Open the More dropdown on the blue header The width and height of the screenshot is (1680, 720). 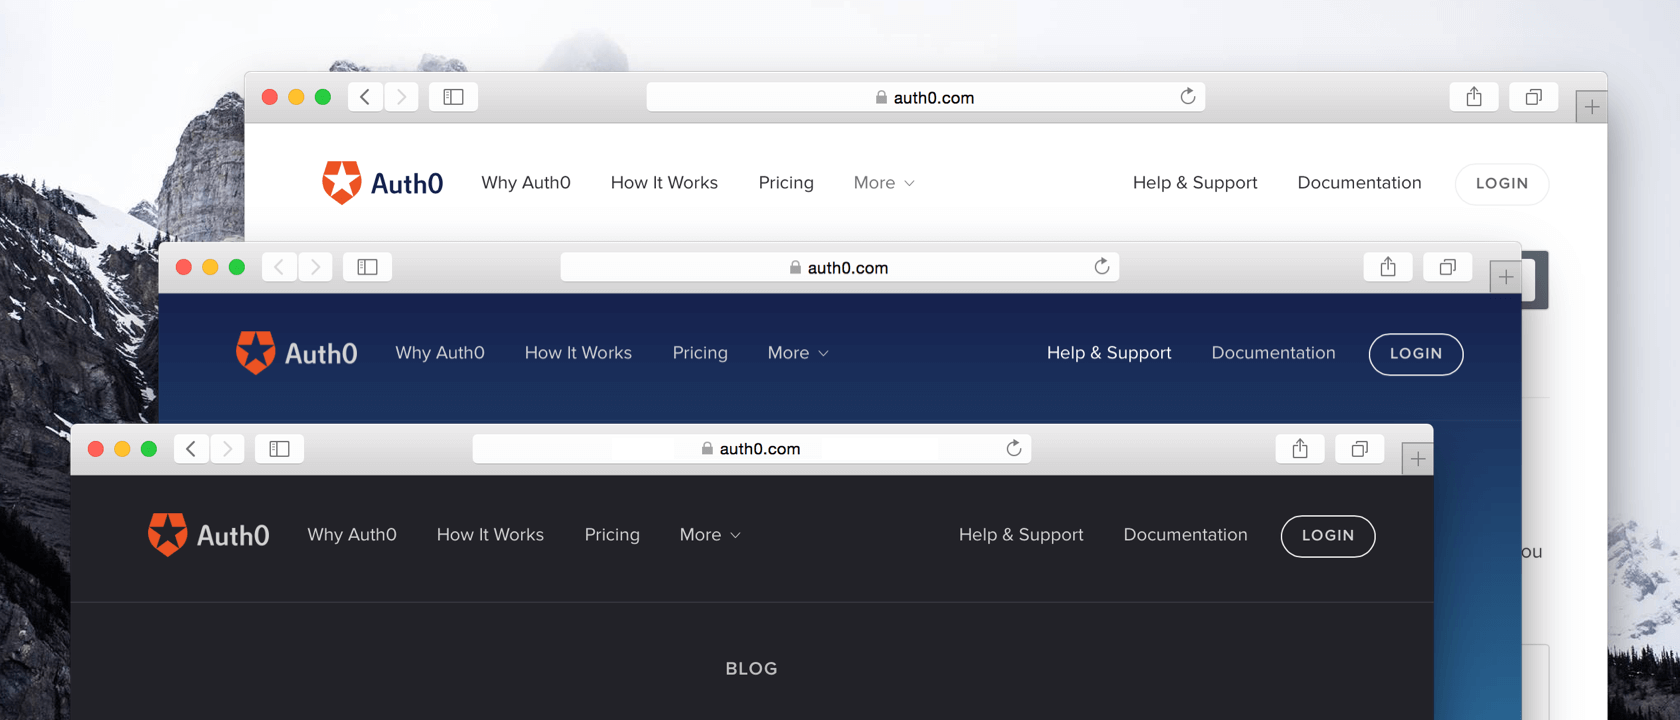(x=798, y=353)
